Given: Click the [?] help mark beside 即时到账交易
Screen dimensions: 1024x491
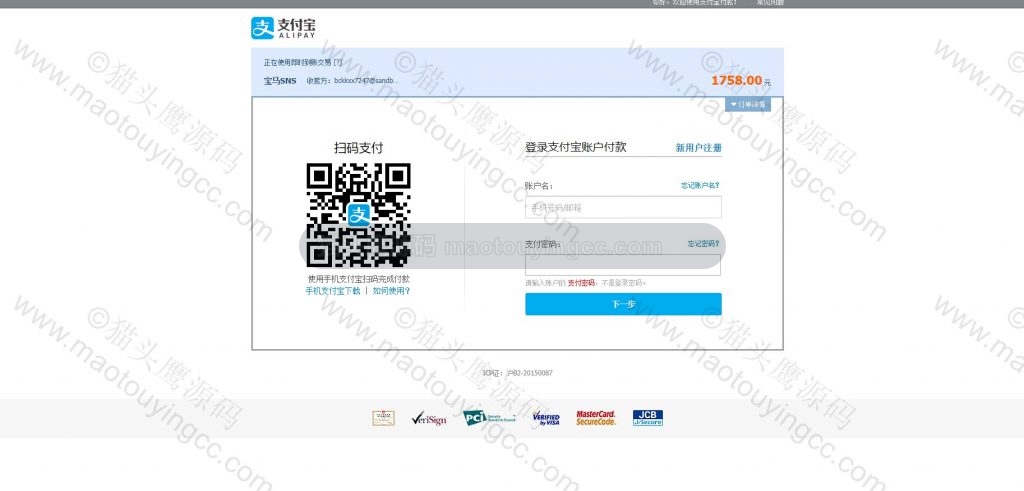Looking at the screenshot, I should [338, 63].
